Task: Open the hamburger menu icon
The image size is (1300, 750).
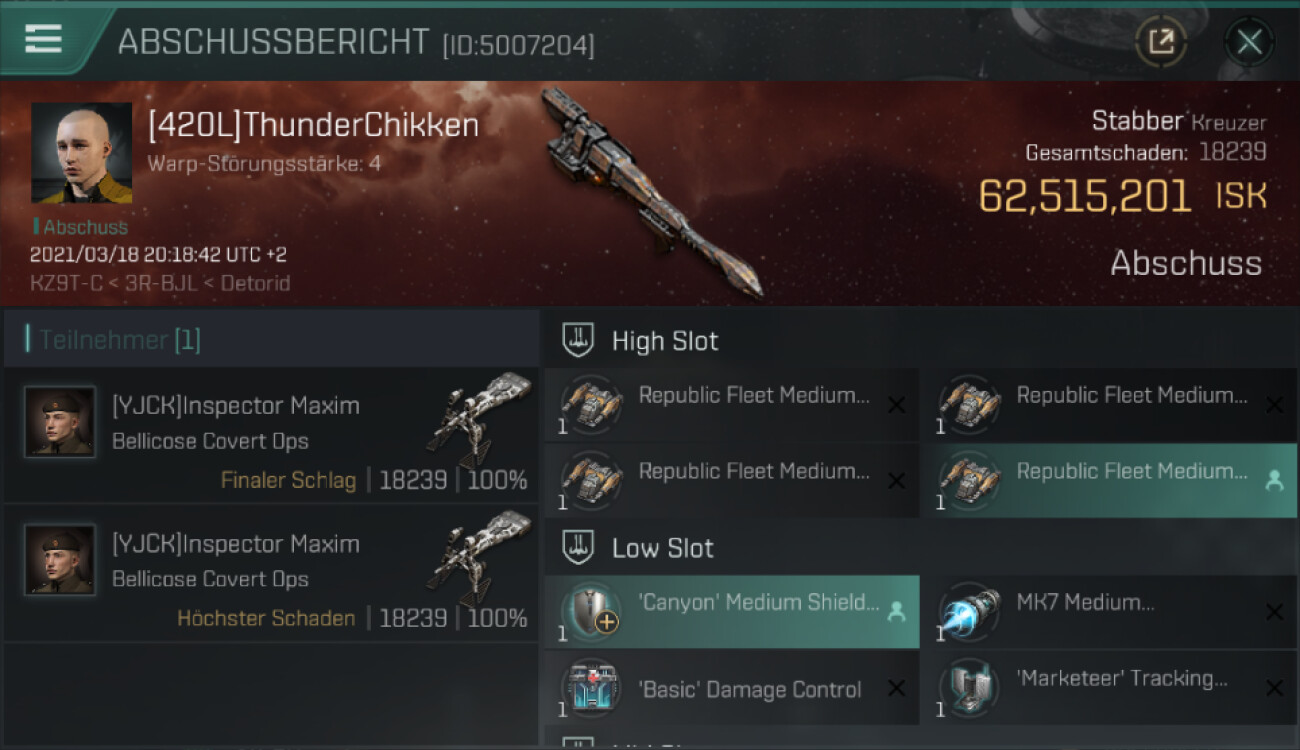Action: 43,39
